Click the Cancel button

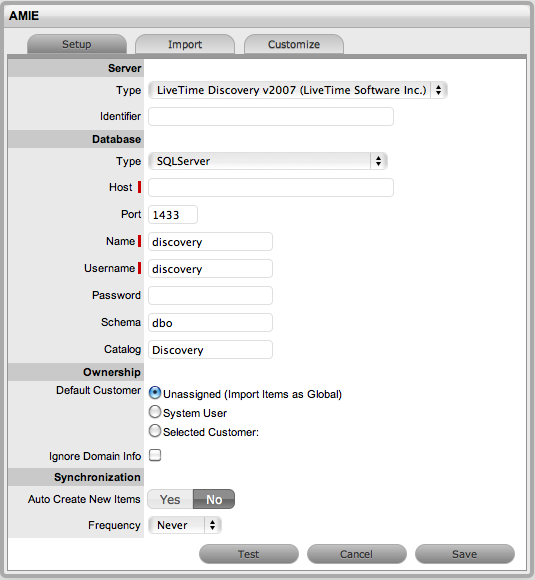(x=357, y=554)
